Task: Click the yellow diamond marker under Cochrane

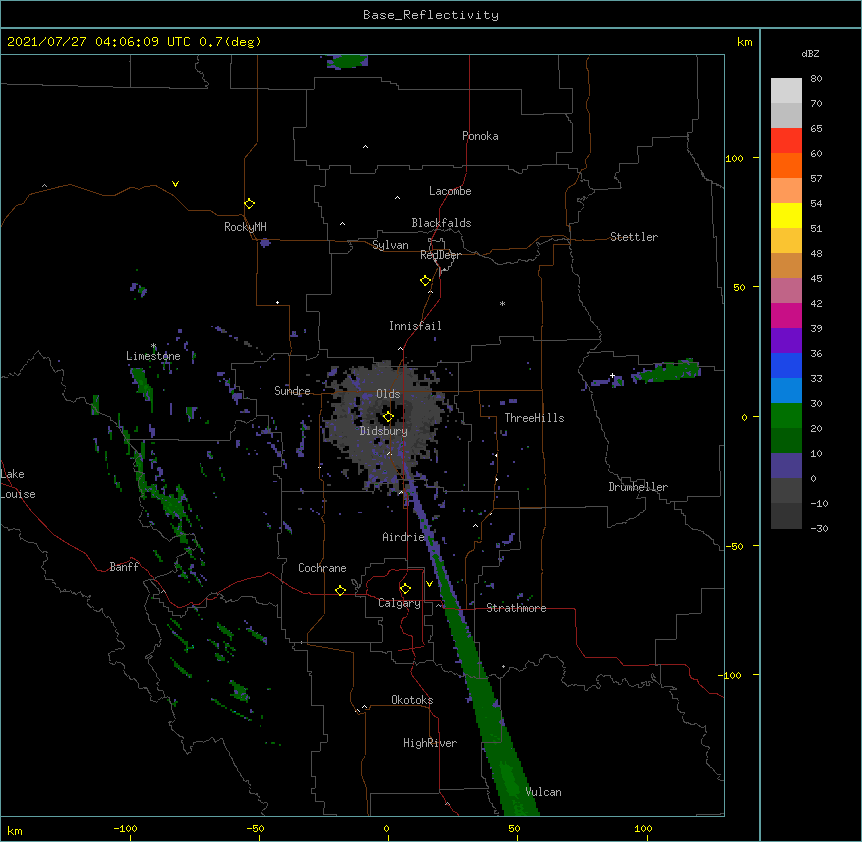Action: (x=340, y=590)
